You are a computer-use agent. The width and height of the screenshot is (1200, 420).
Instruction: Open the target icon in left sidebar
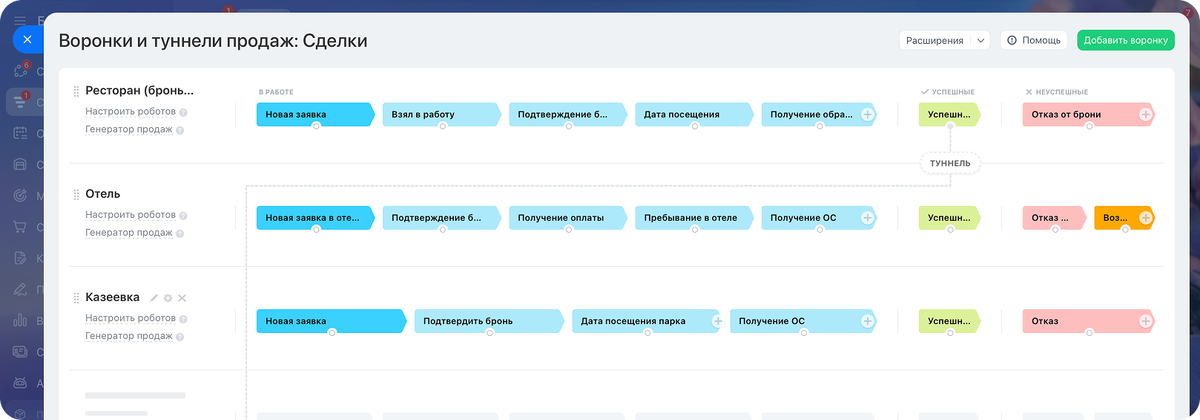[x=20, y=196]
